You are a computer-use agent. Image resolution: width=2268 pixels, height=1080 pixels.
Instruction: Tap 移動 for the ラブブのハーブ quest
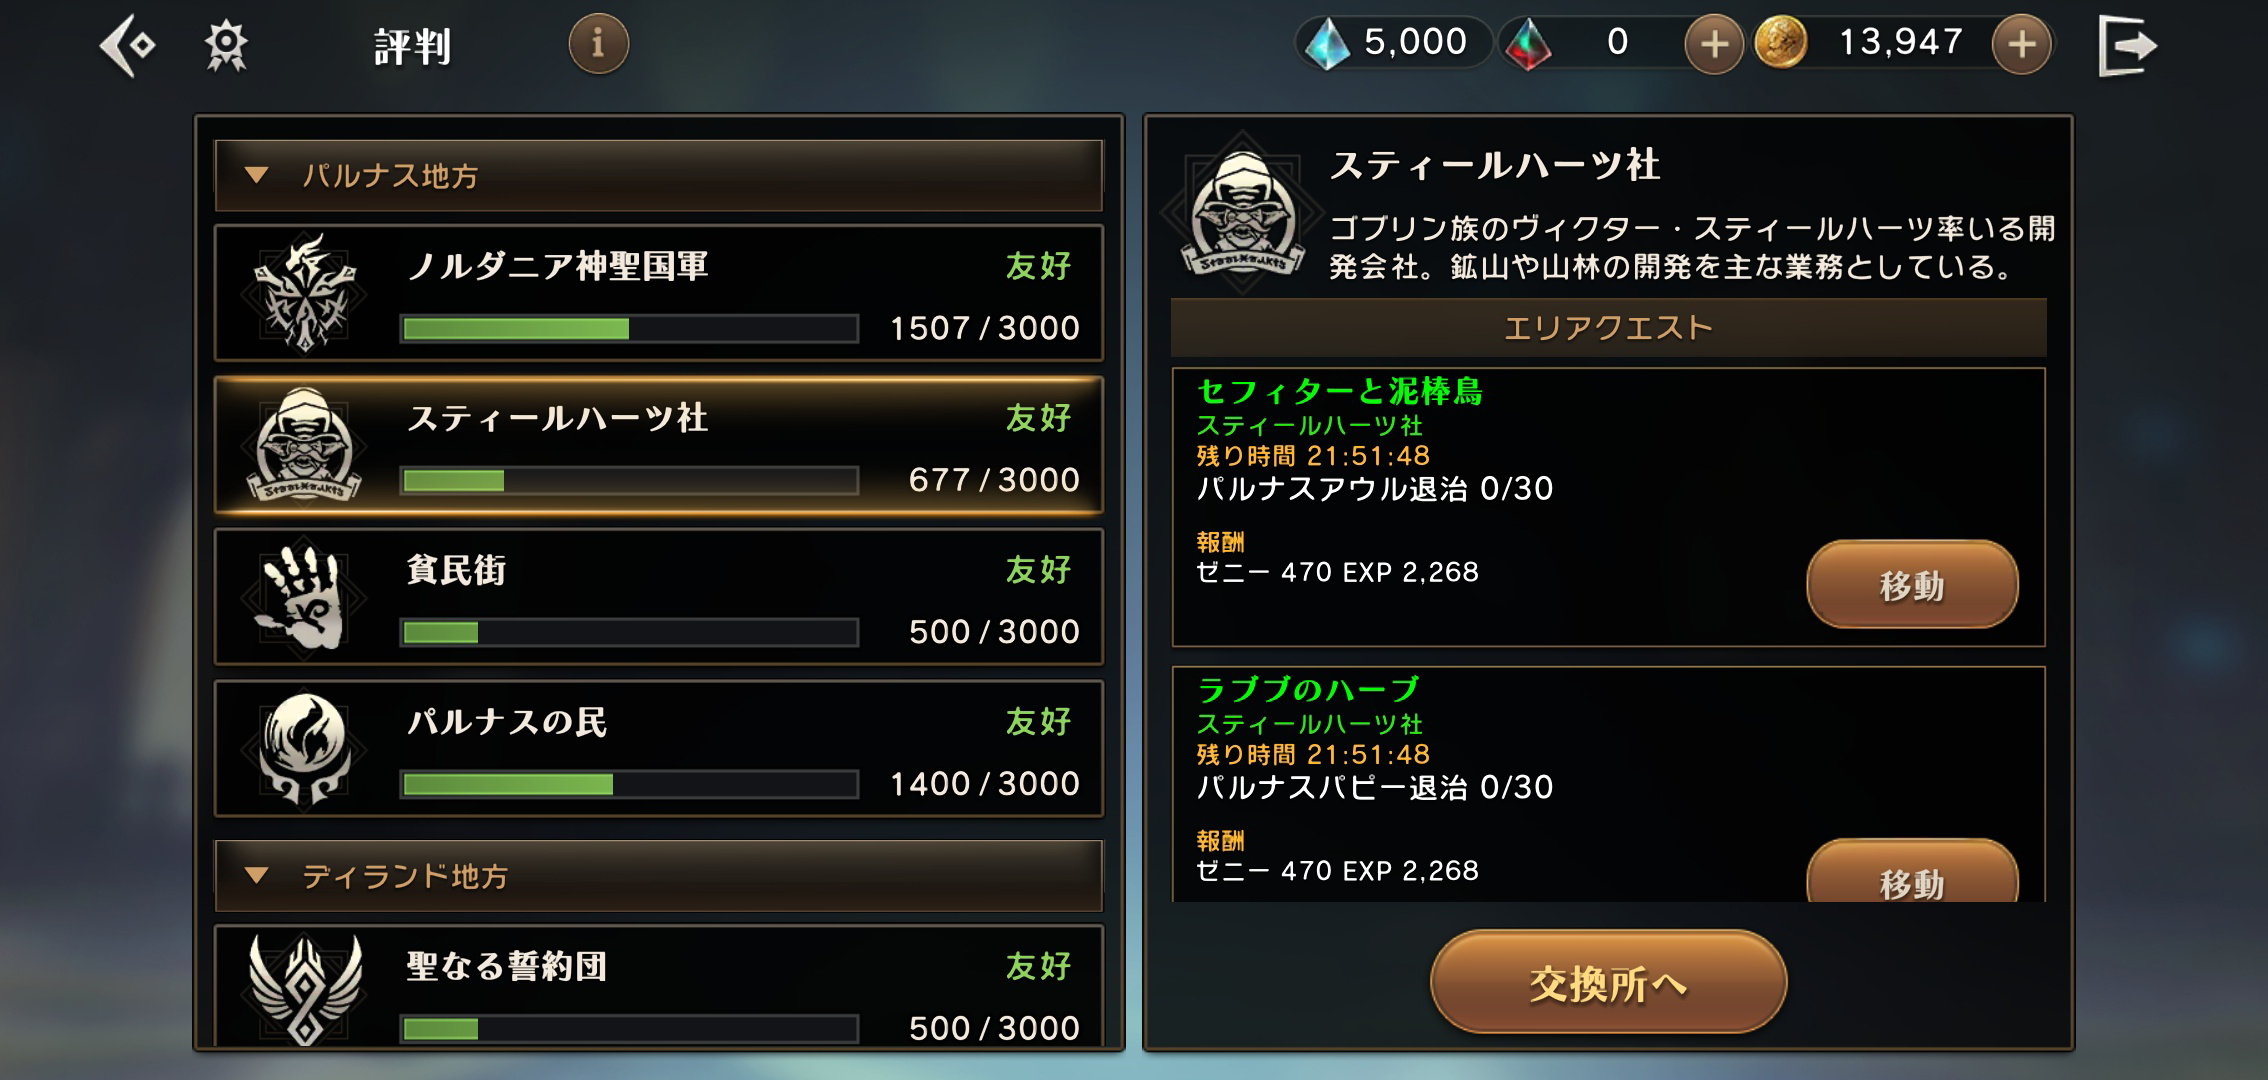1912,872
